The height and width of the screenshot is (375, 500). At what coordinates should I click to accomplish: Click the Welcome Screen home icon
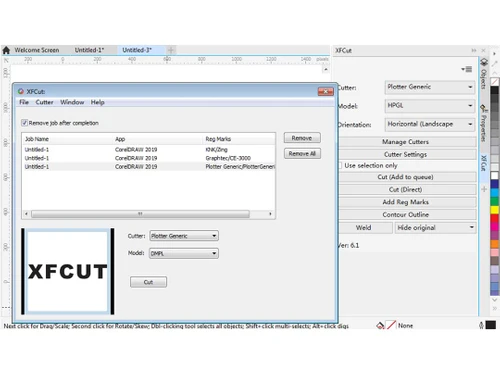coord(6,50)
